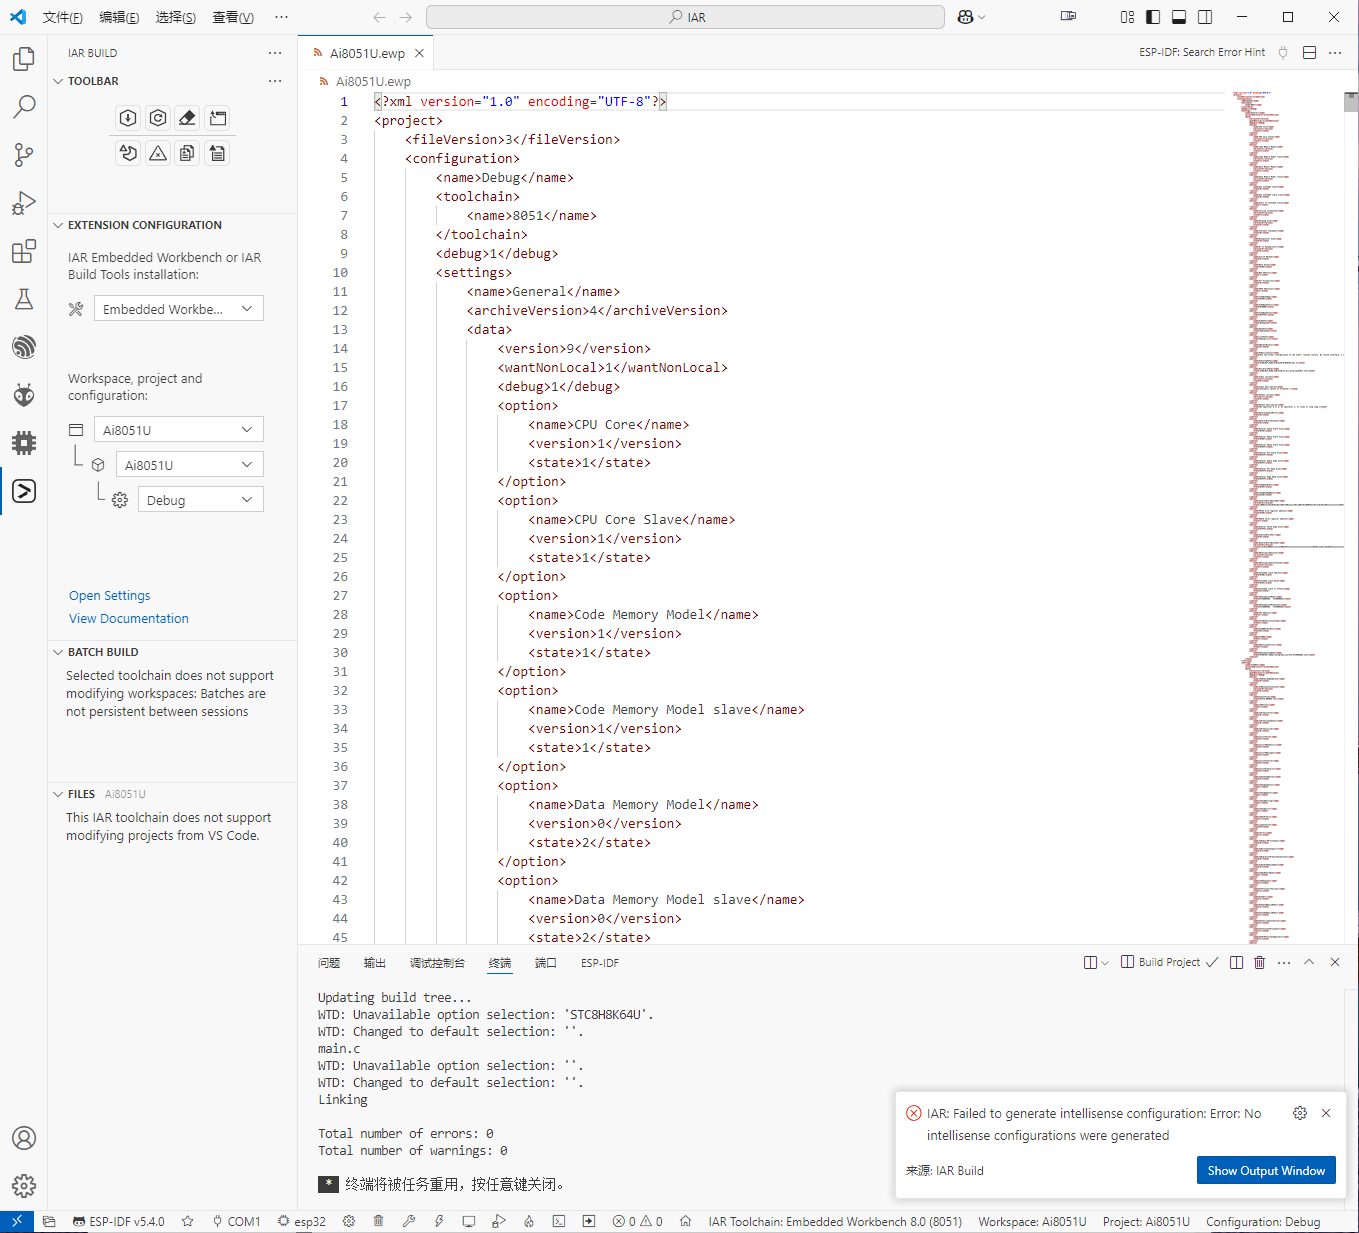
Task: Open the Testing flask view
Action: tap(24, 299)
